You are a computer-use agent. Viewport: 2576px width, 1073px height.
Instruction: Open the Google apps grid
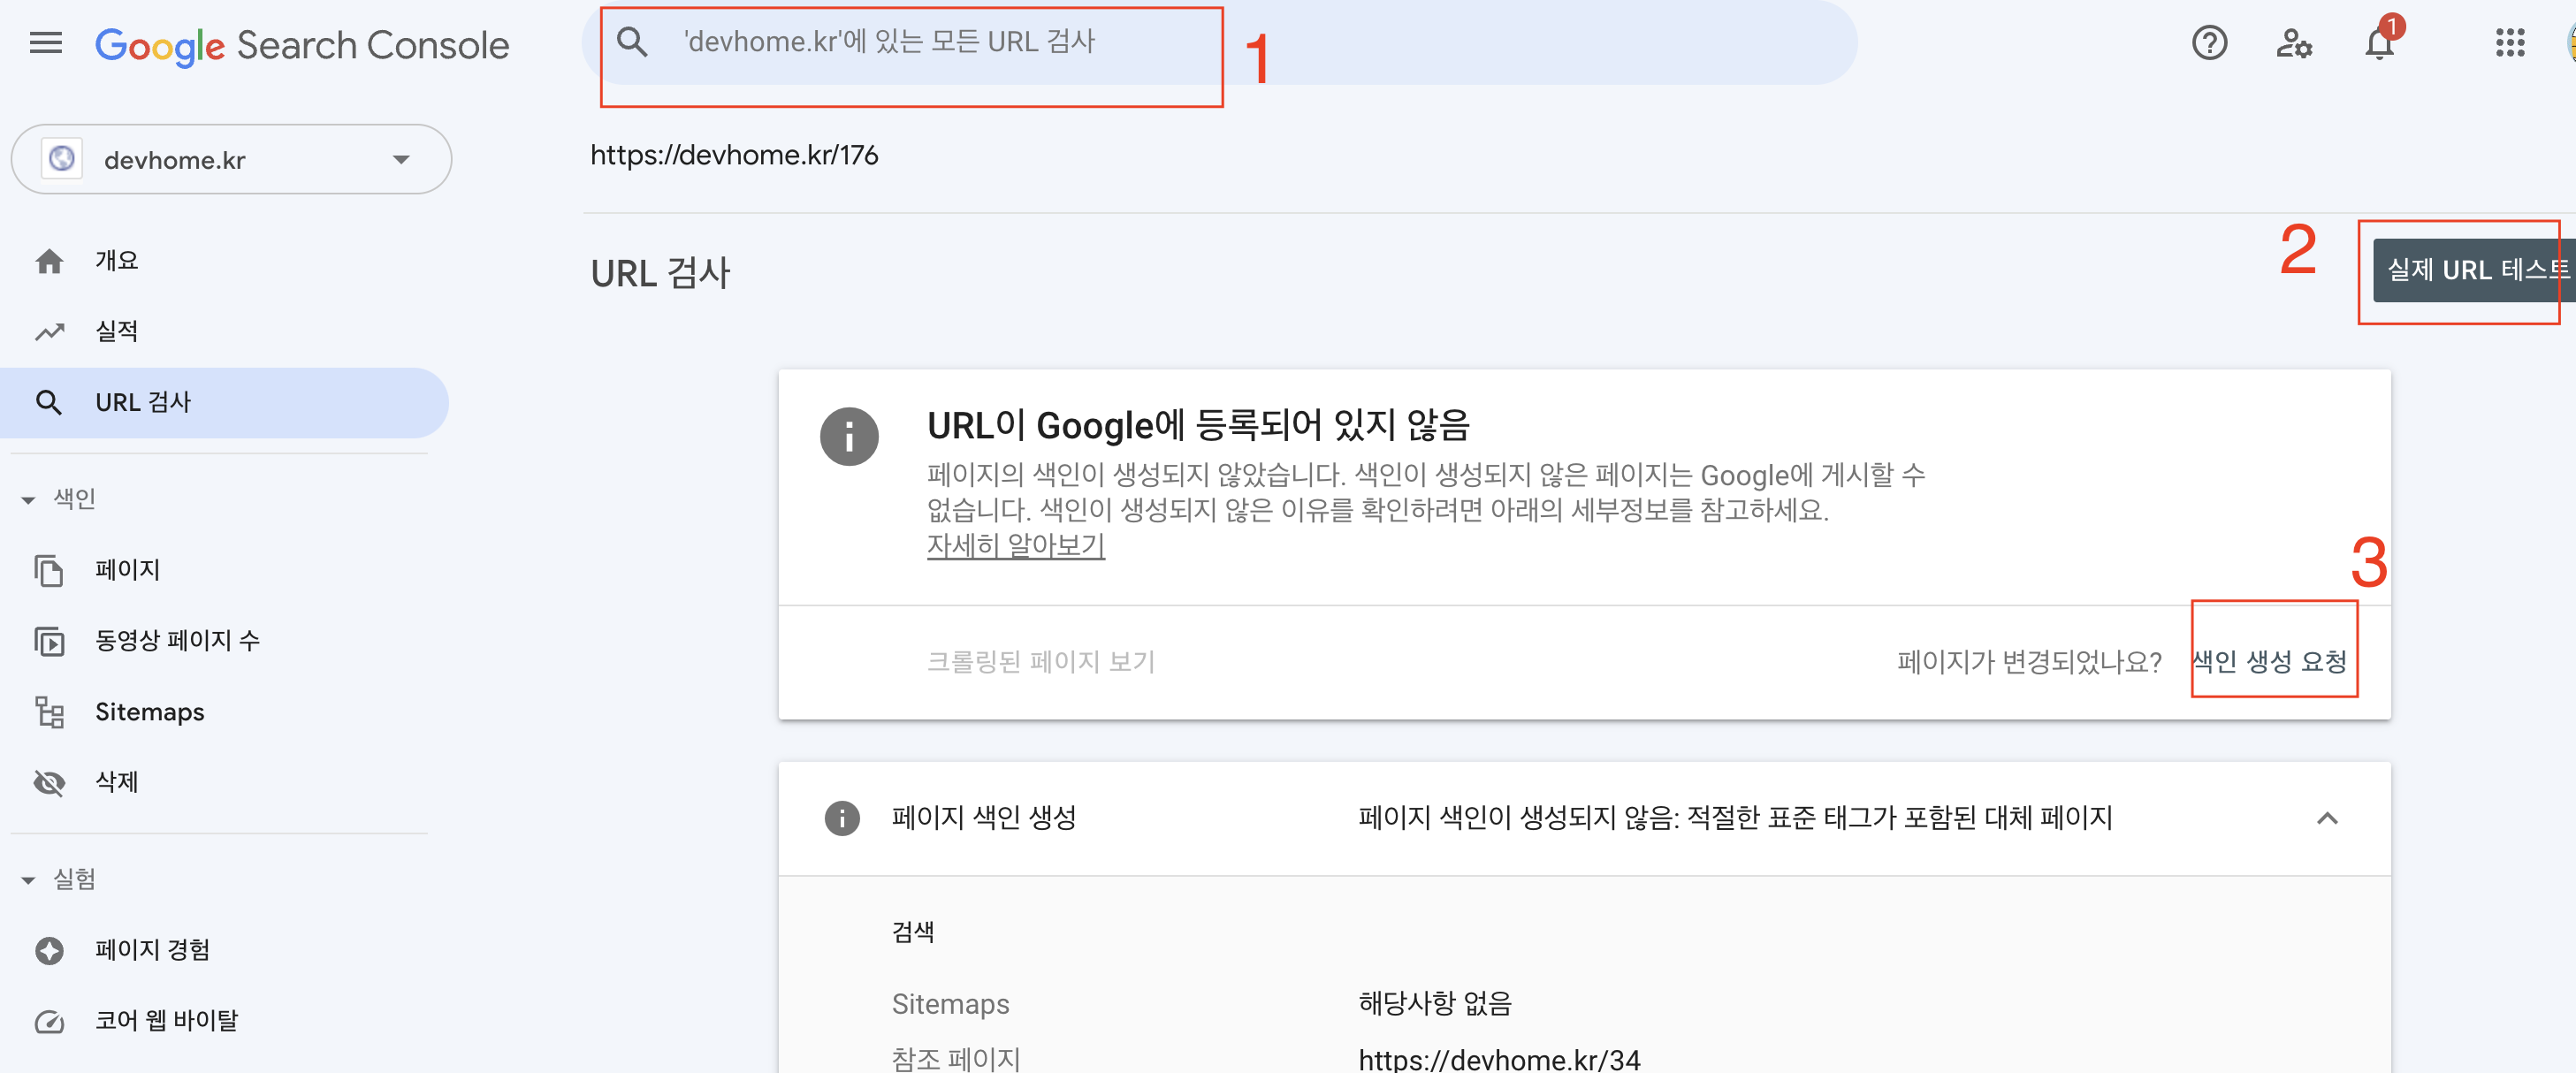pos(2510,43)
